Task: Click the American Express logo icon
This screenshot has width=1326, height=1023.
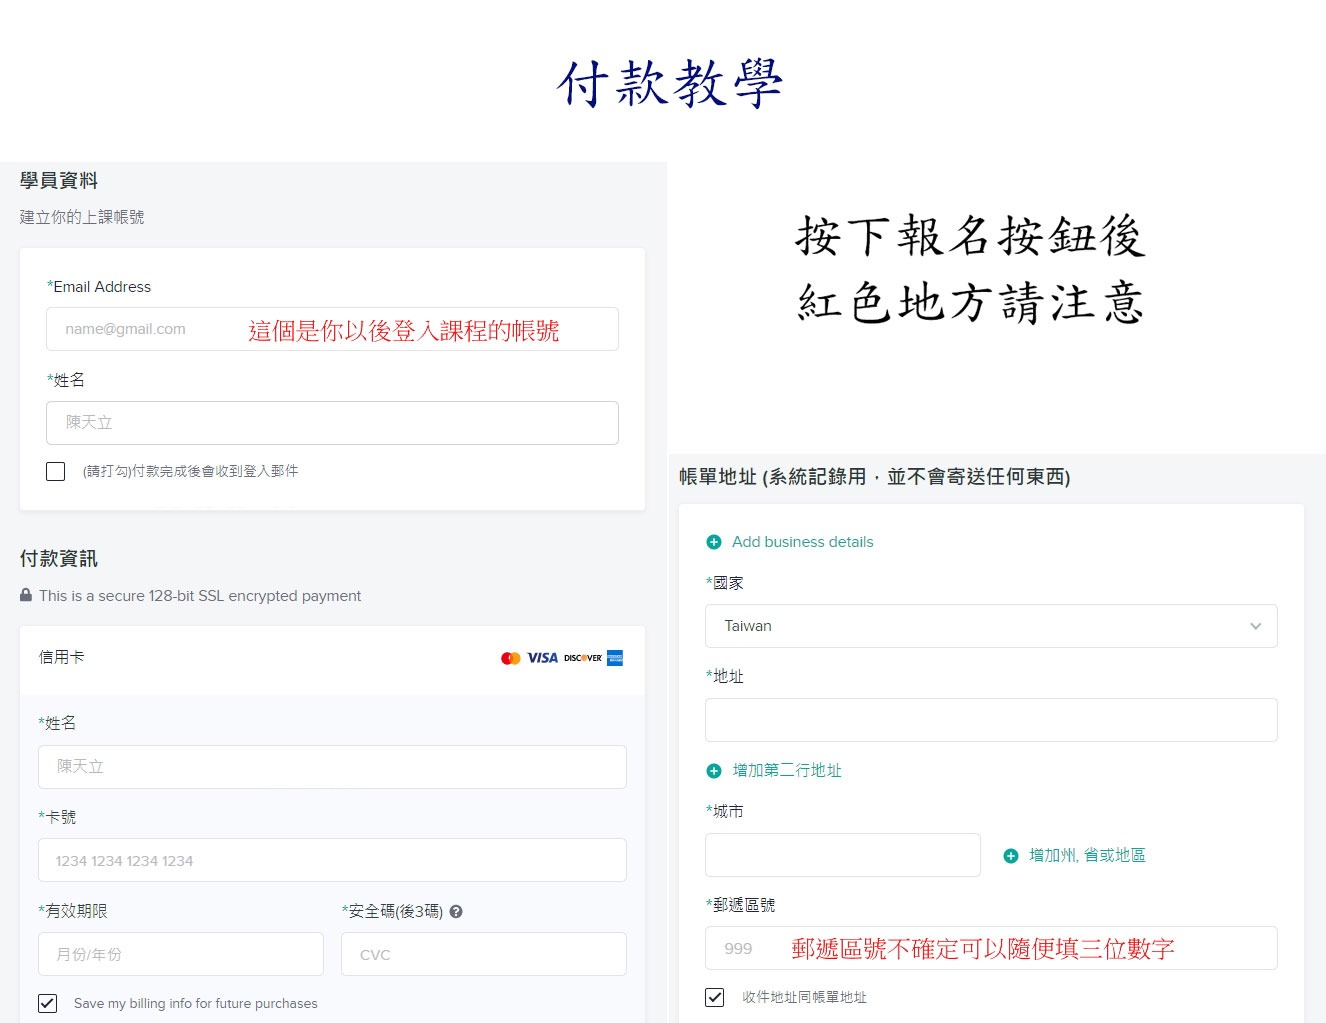Action: point(615,658)
